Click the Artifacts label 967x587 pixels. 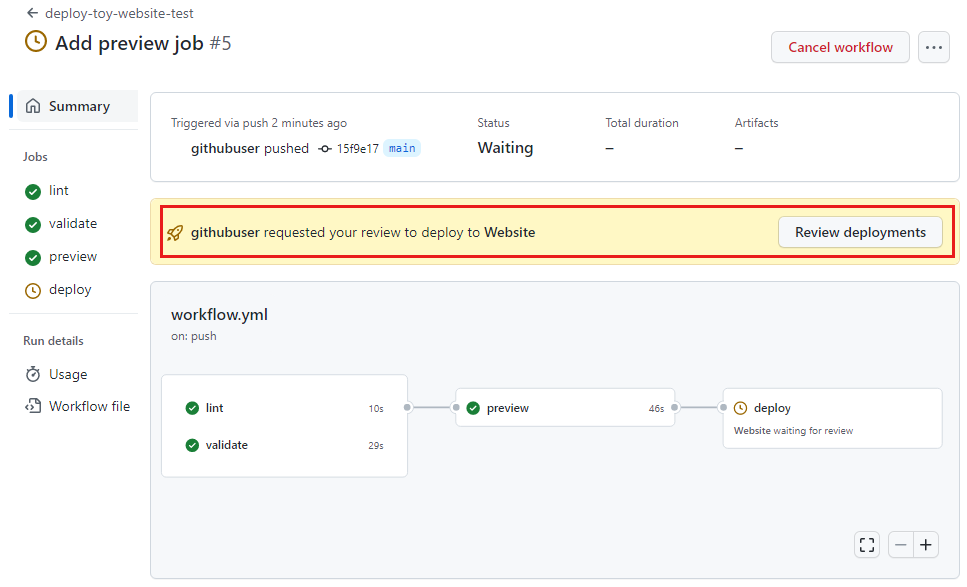pos(756,123)
